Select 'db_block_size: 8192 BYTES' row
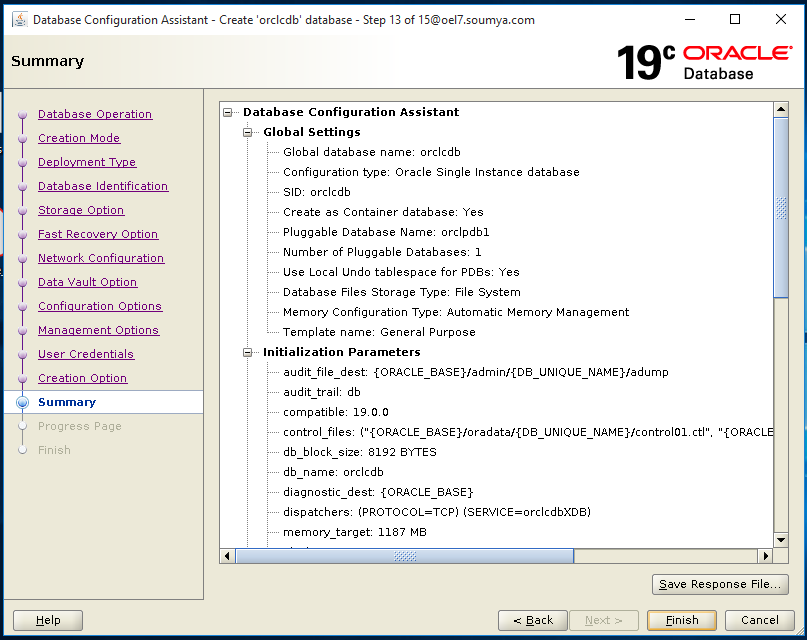 360,453
